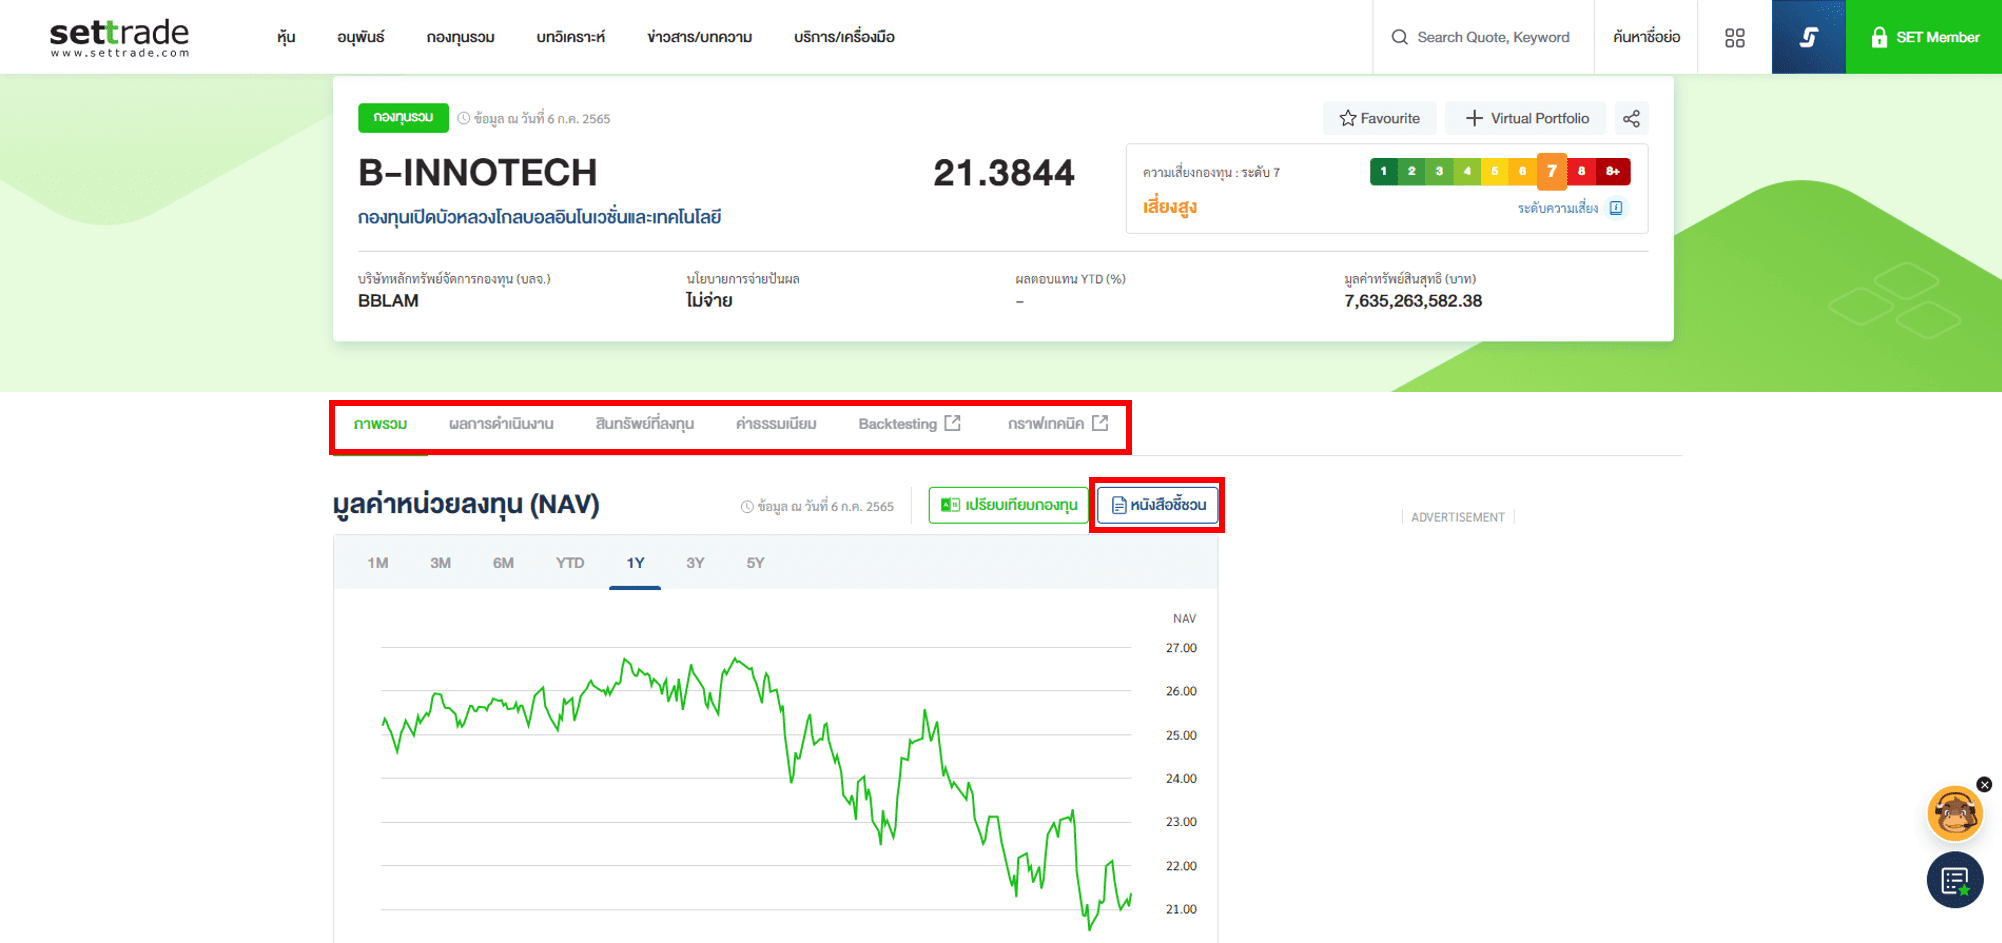Click the share icon
The height and width of the screenshot is (943, 2002).
(x=1631, y=119)
